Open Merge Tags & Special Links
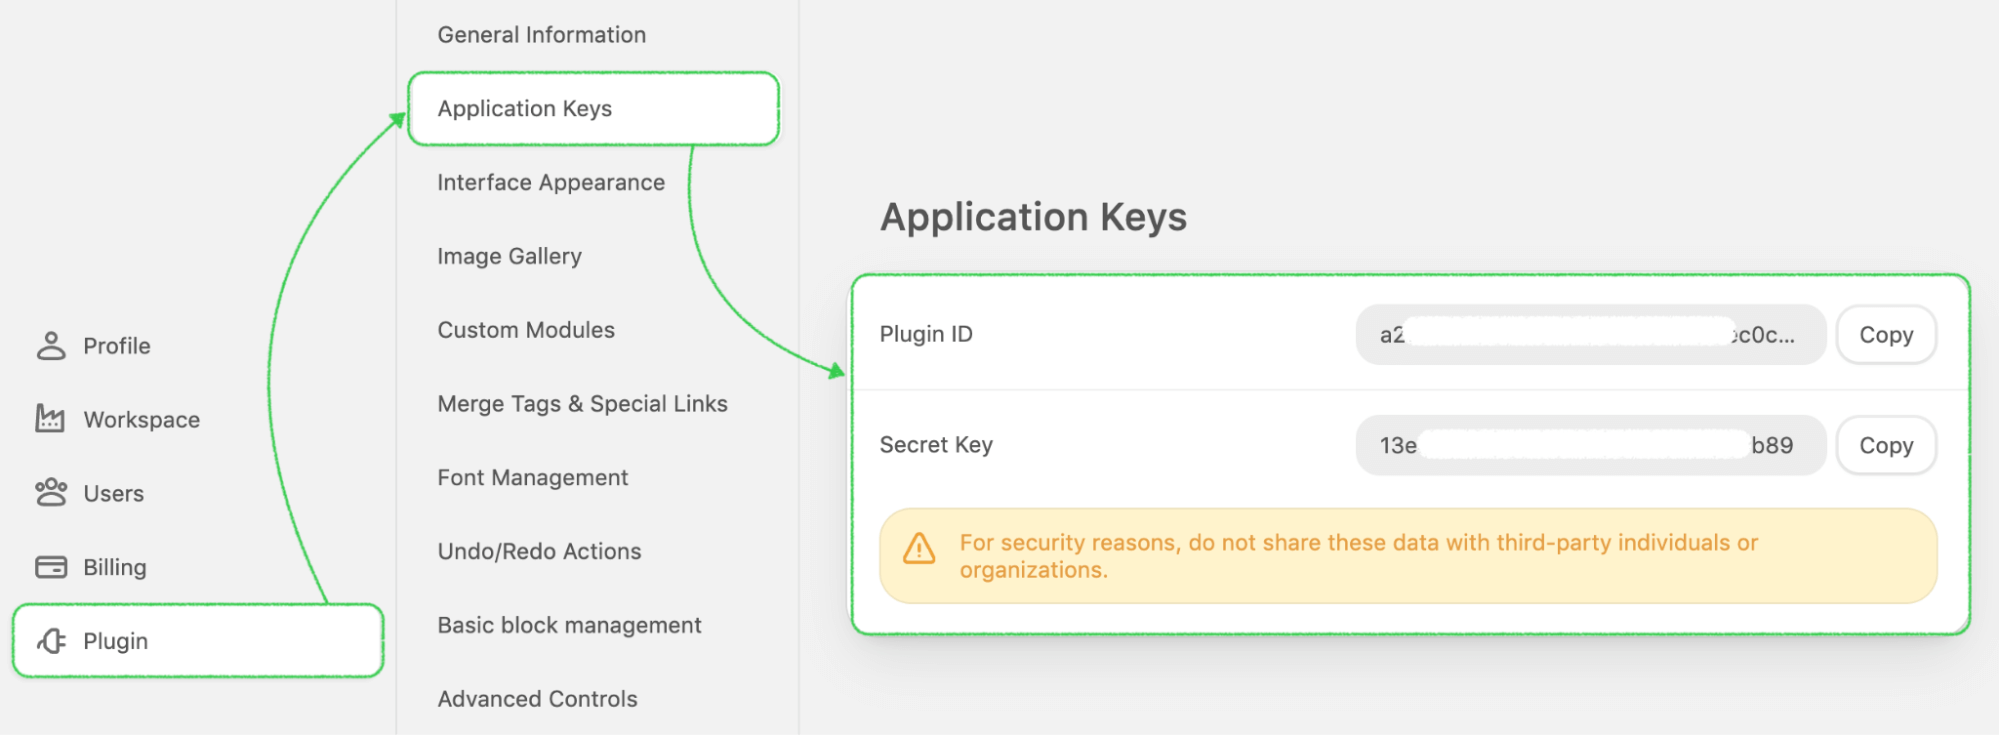Viewport: 1999px width, 735px height. (x=582, y=404)
